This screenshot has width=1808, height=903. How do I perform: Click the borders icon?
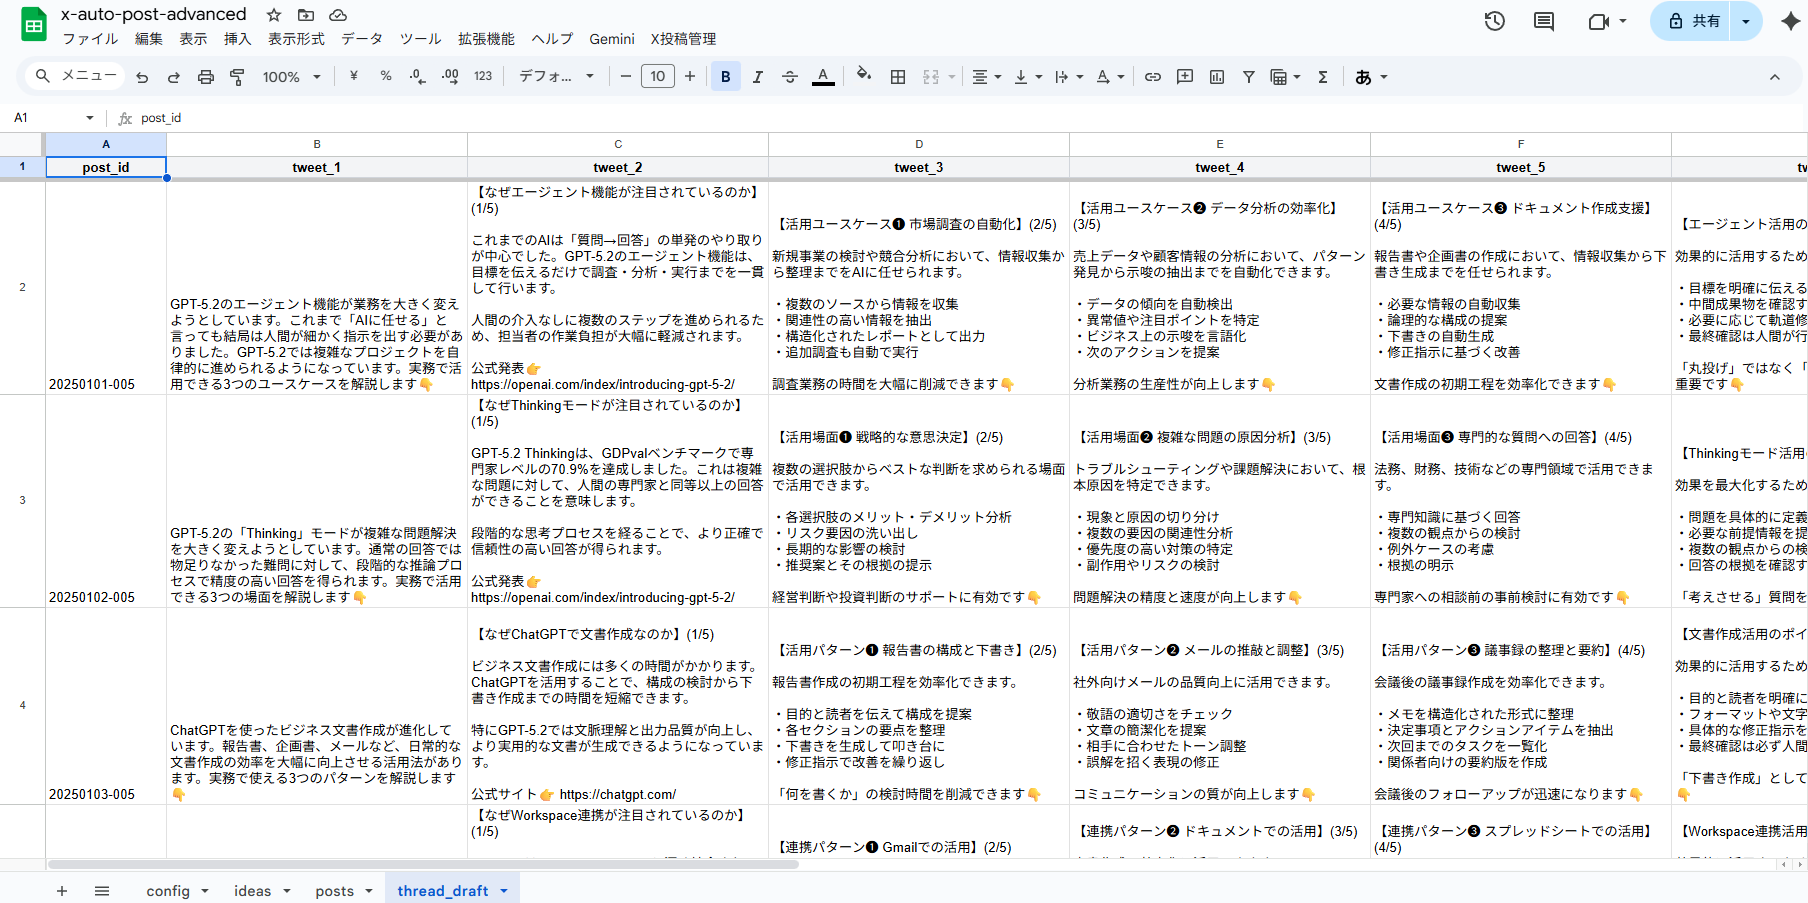click(x=898, y=77)
